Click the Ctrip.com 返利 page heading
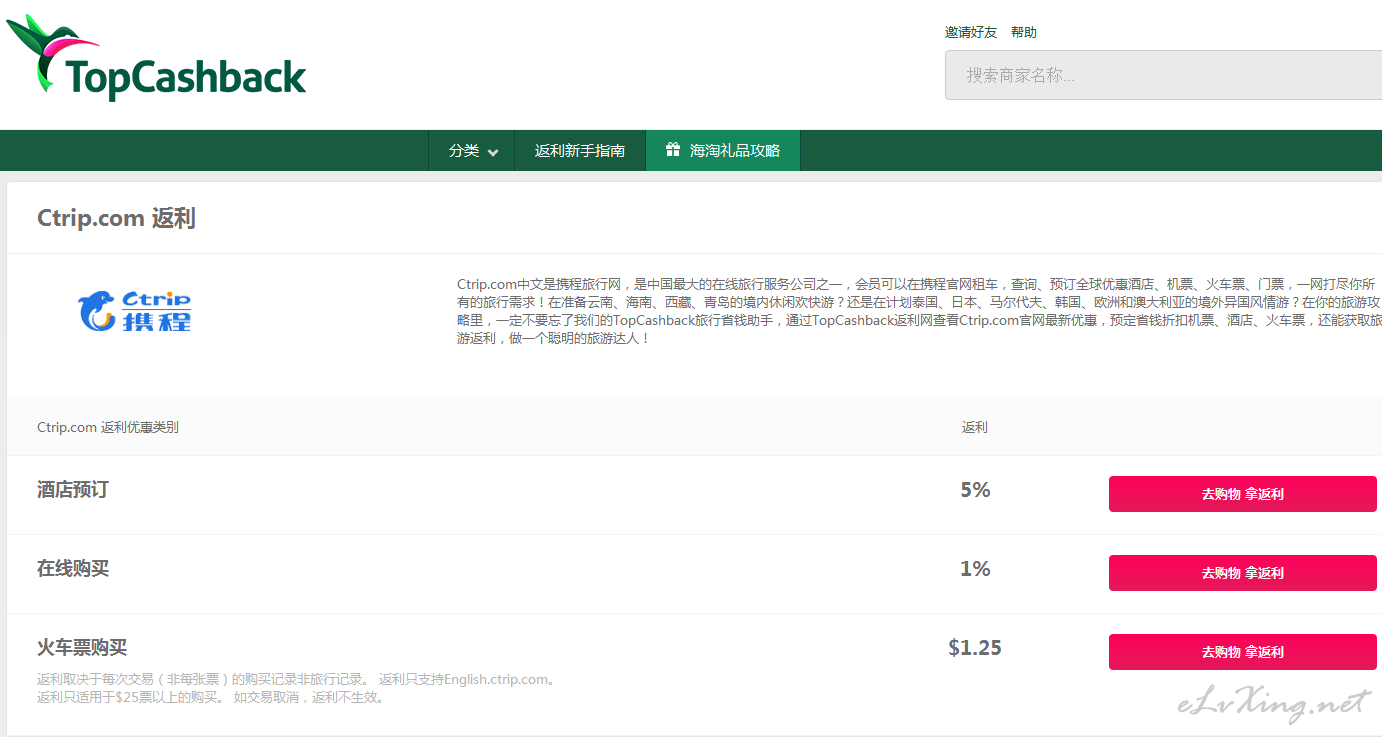1382x737 pixels. click(x=116, y=218)
